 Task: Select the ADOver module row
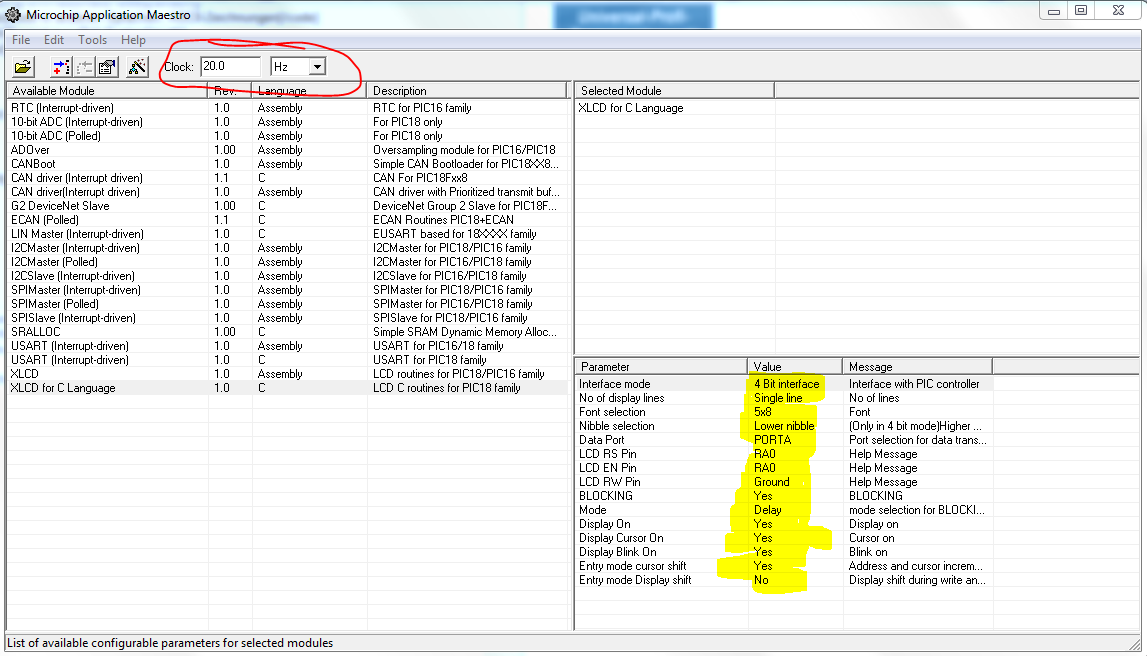tap(287, 149)
